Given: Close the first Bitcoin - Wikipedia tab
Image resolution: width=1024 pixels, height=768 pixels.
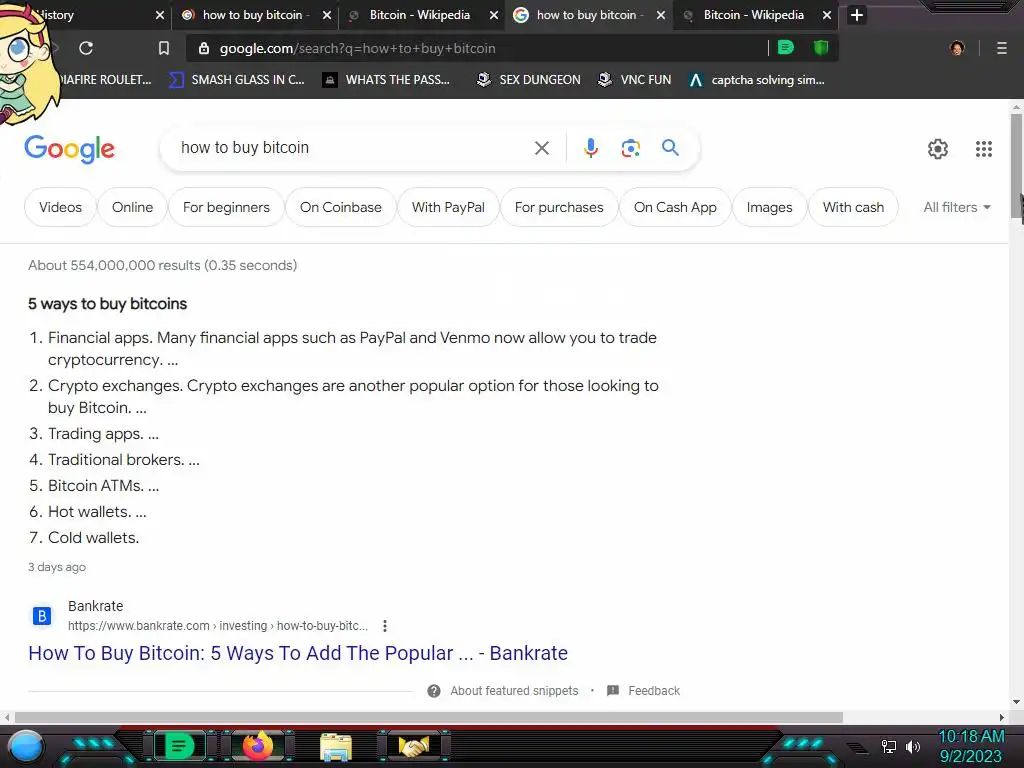Looking at the screenshot, I should [494, 15].
